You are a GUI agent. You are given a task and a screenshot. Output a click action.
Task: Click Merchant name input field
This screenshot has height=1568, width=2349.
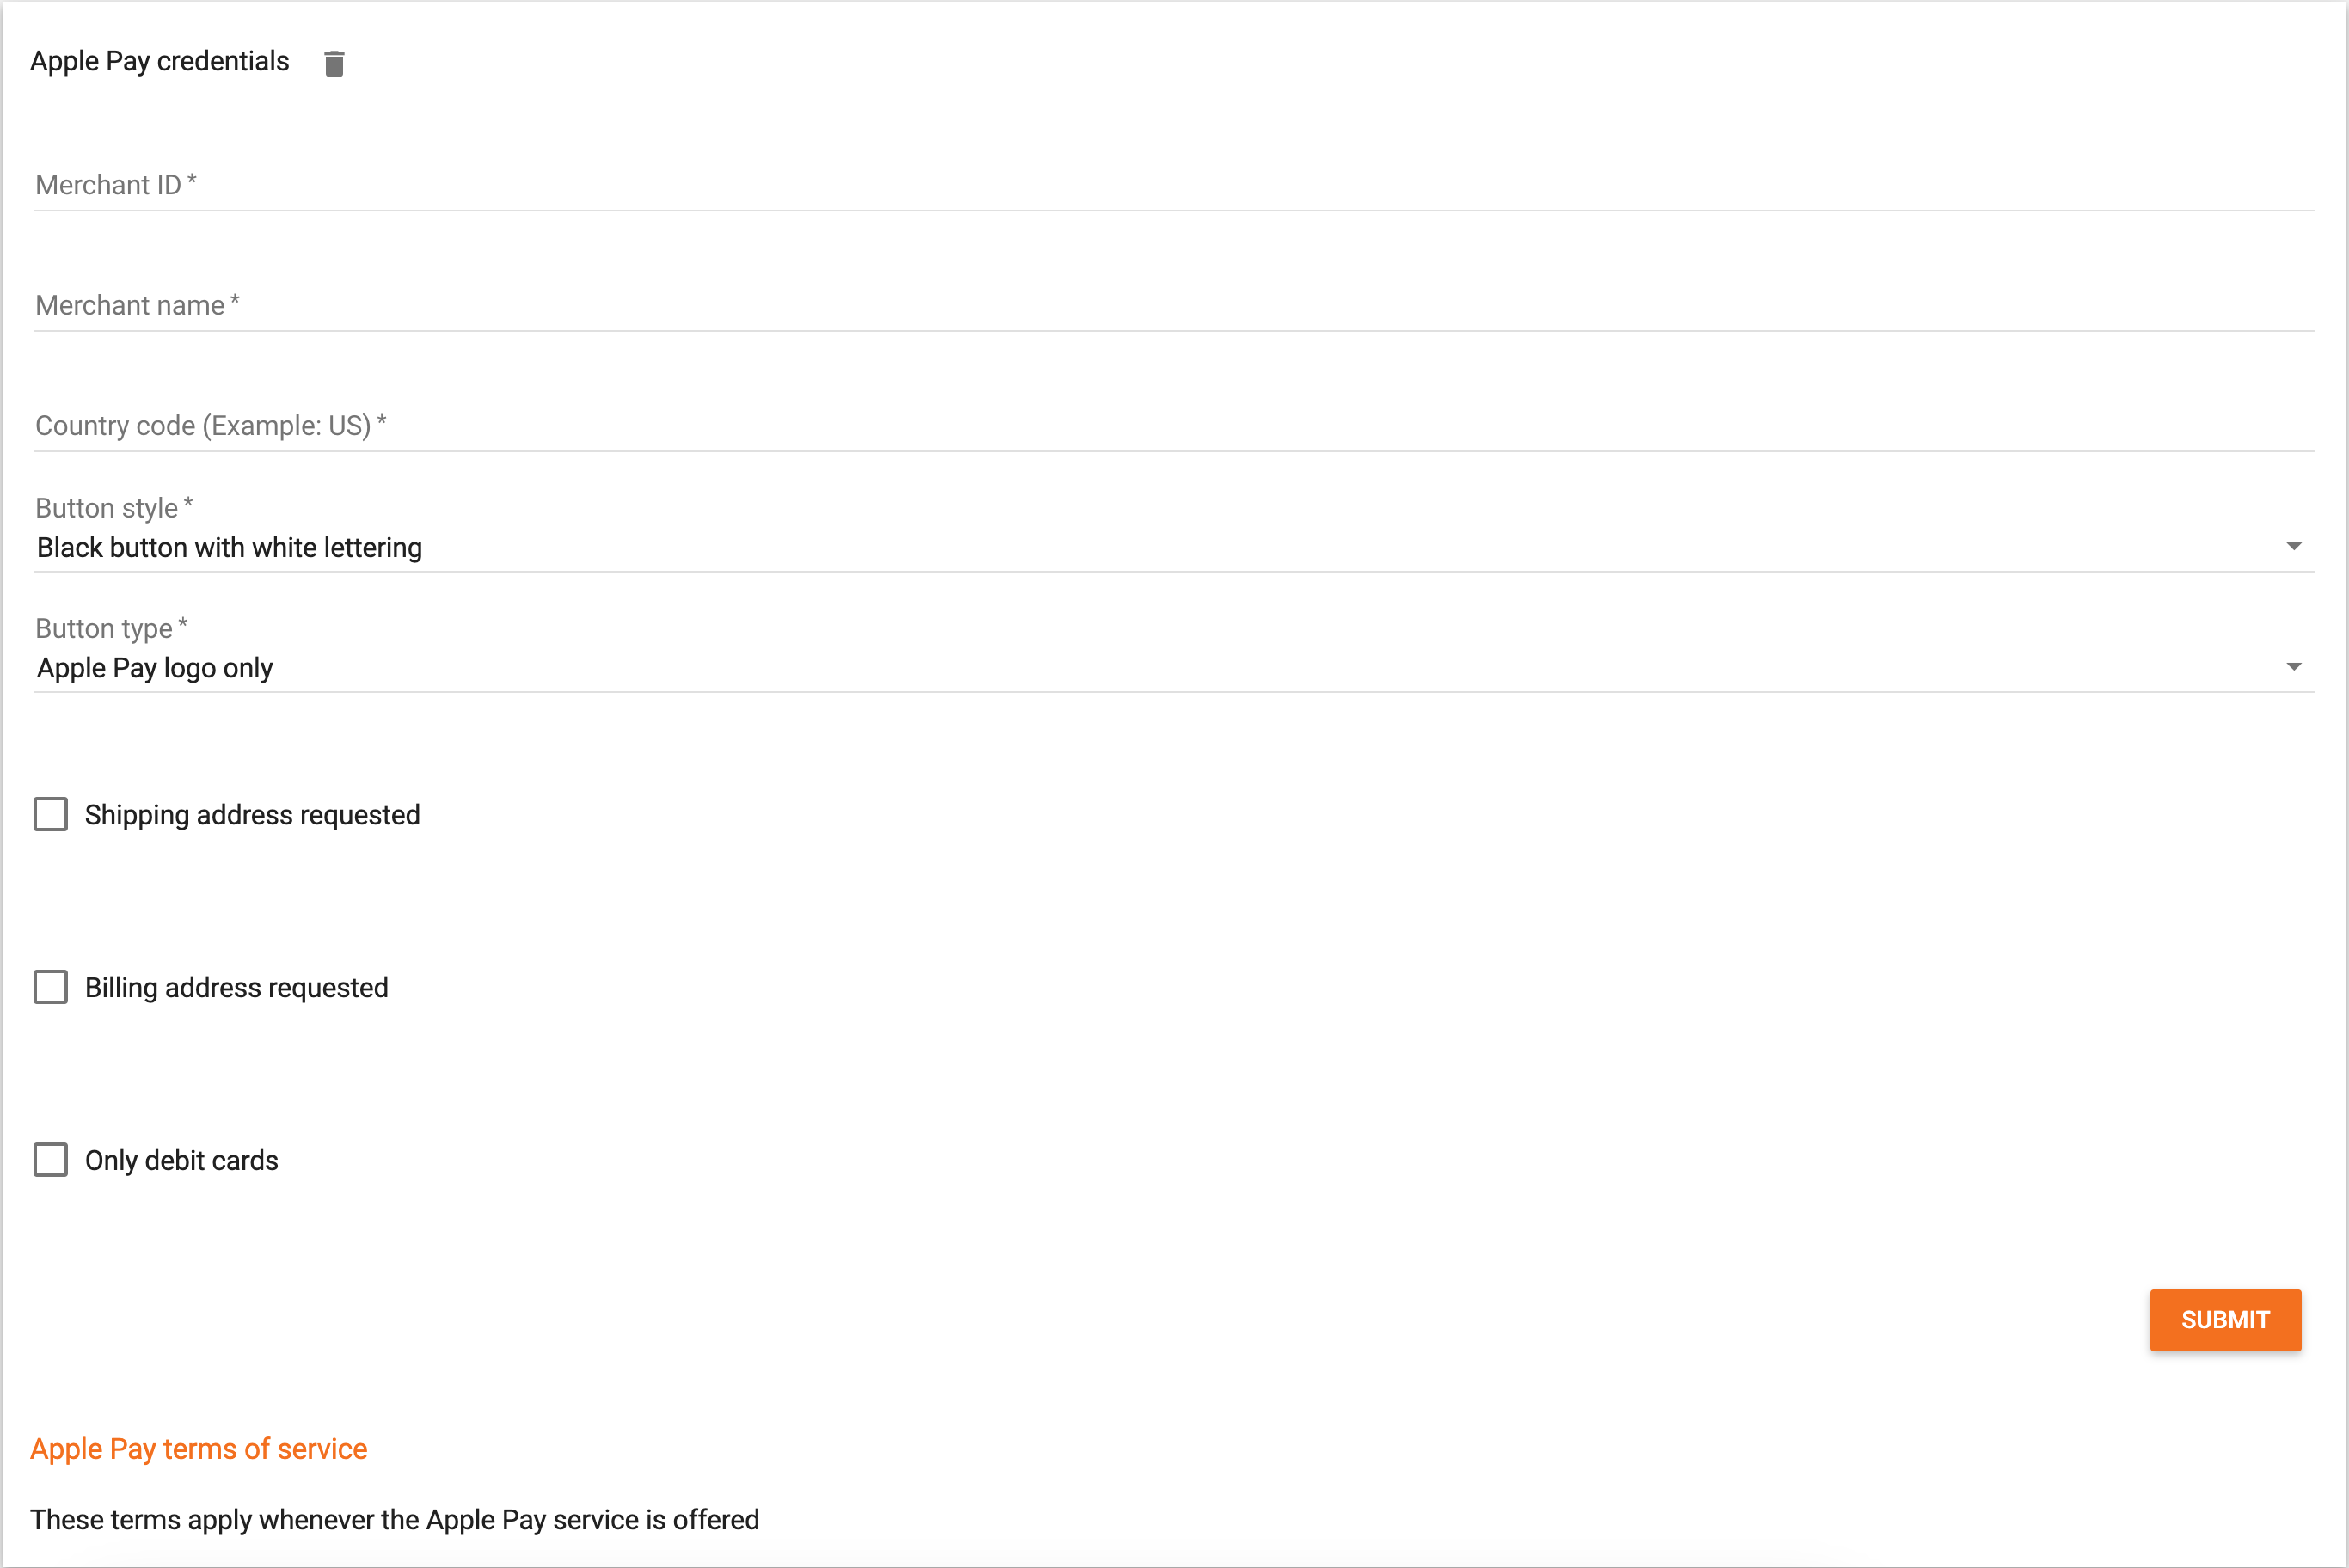pyautogui.click(x=1173, y=304)
